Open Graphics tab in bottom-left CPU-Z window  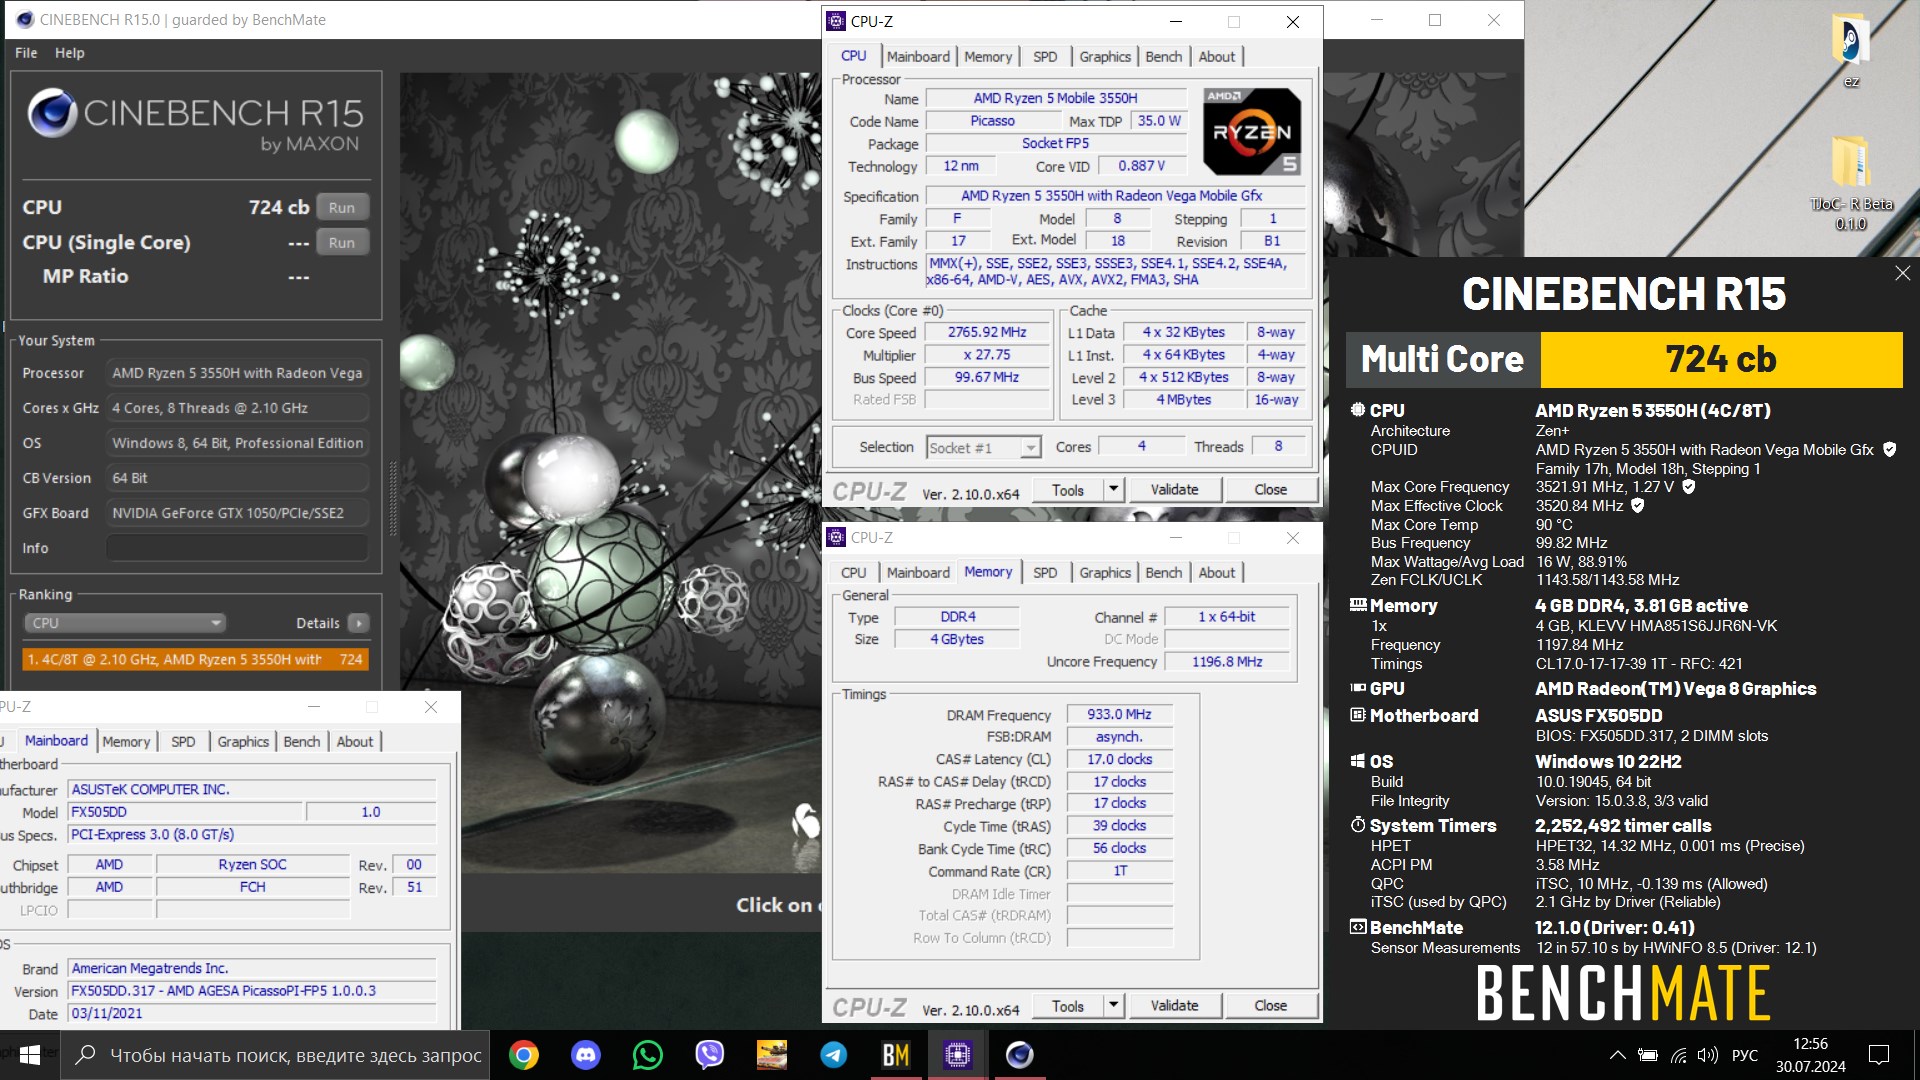tap(243, 742)
